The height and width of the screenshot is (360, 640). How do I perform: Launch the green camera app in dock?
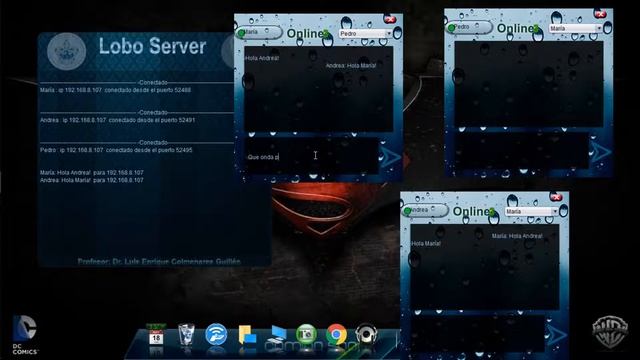click(x=306, y=334)
